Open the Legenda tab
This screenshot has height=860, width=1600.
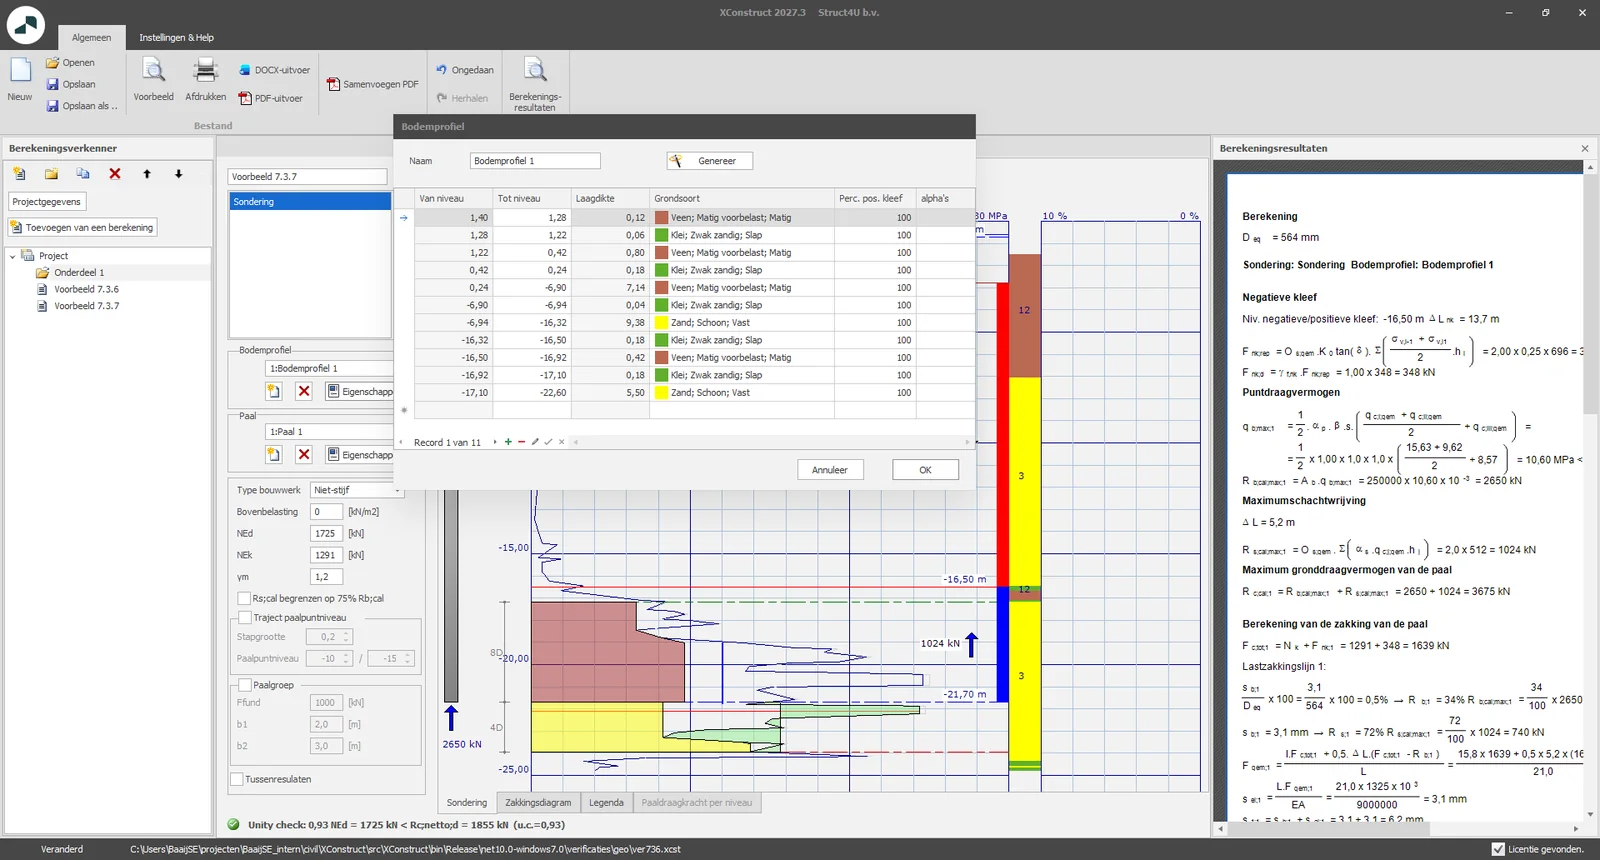click(606, 802)
